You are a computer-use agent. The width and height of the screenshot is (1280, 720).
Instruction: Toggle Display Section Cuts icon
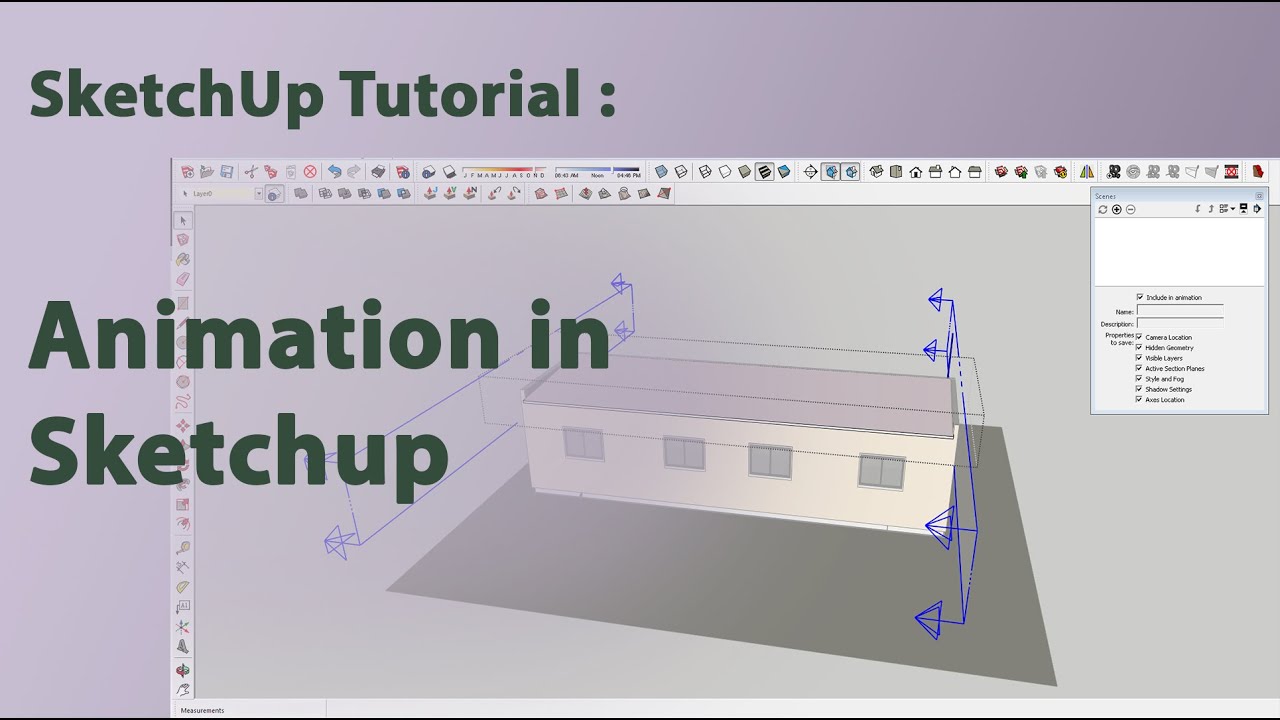point(850,172)
